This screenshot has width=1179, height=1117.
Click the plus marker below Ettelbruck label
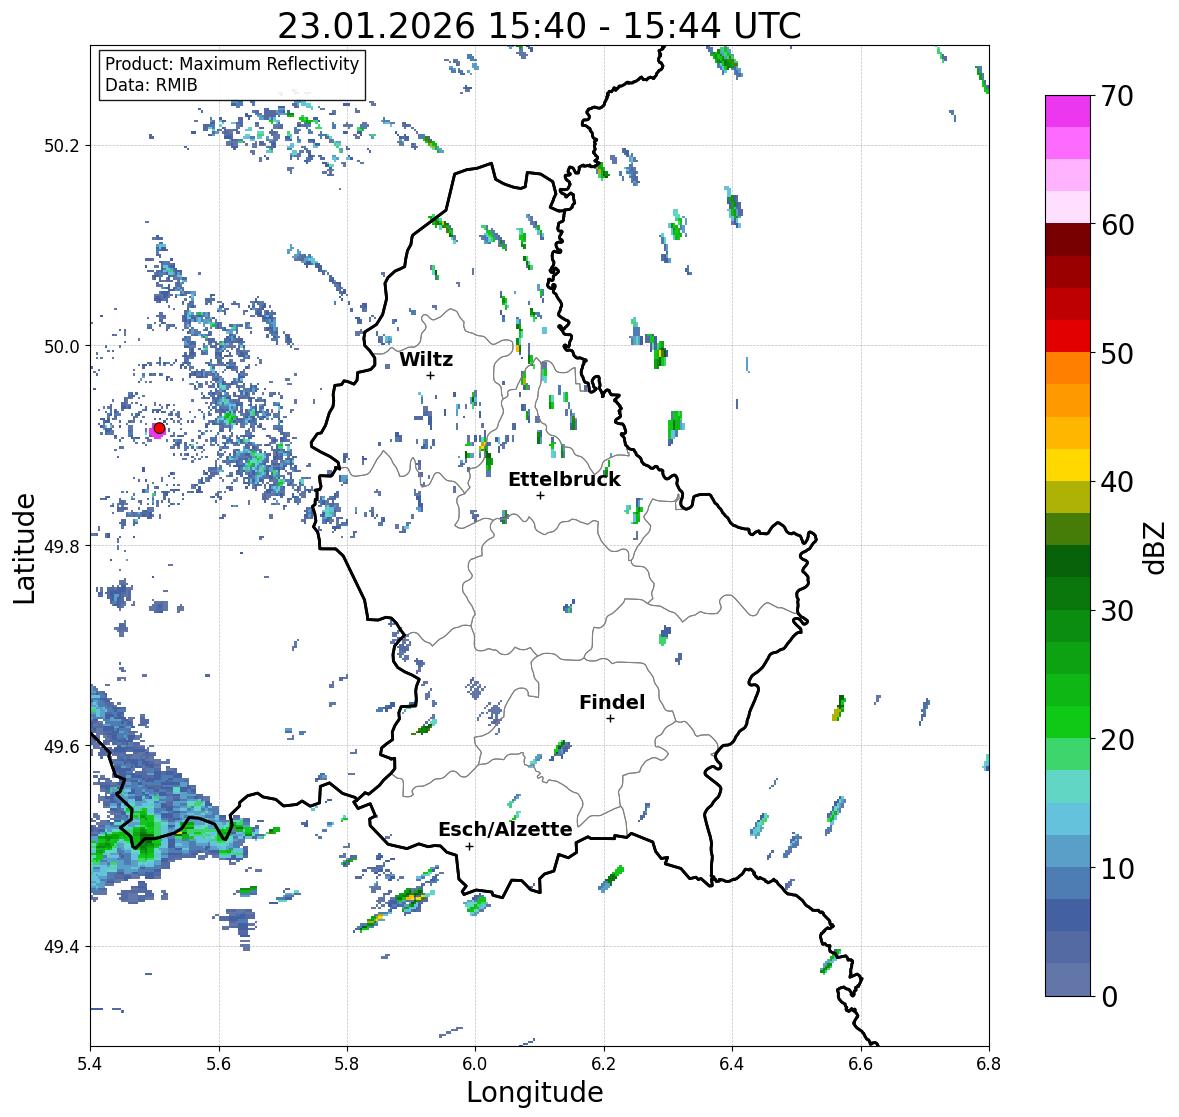[x=540, y=495]
